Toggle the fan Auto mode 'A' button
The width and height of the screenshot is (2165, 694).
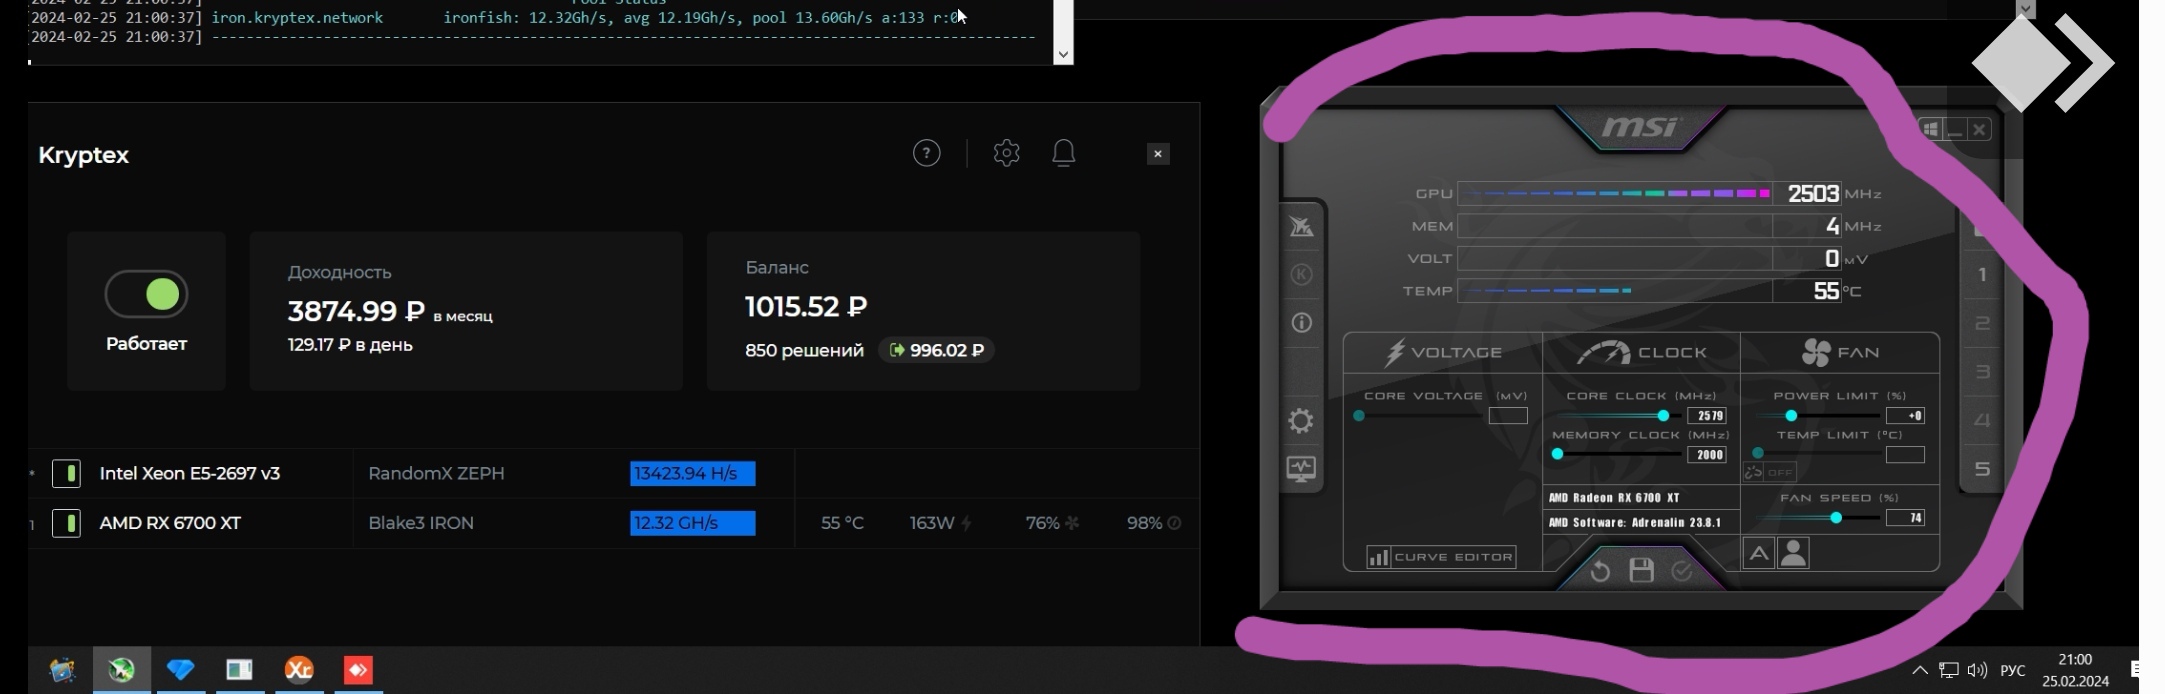[1758, 553]
